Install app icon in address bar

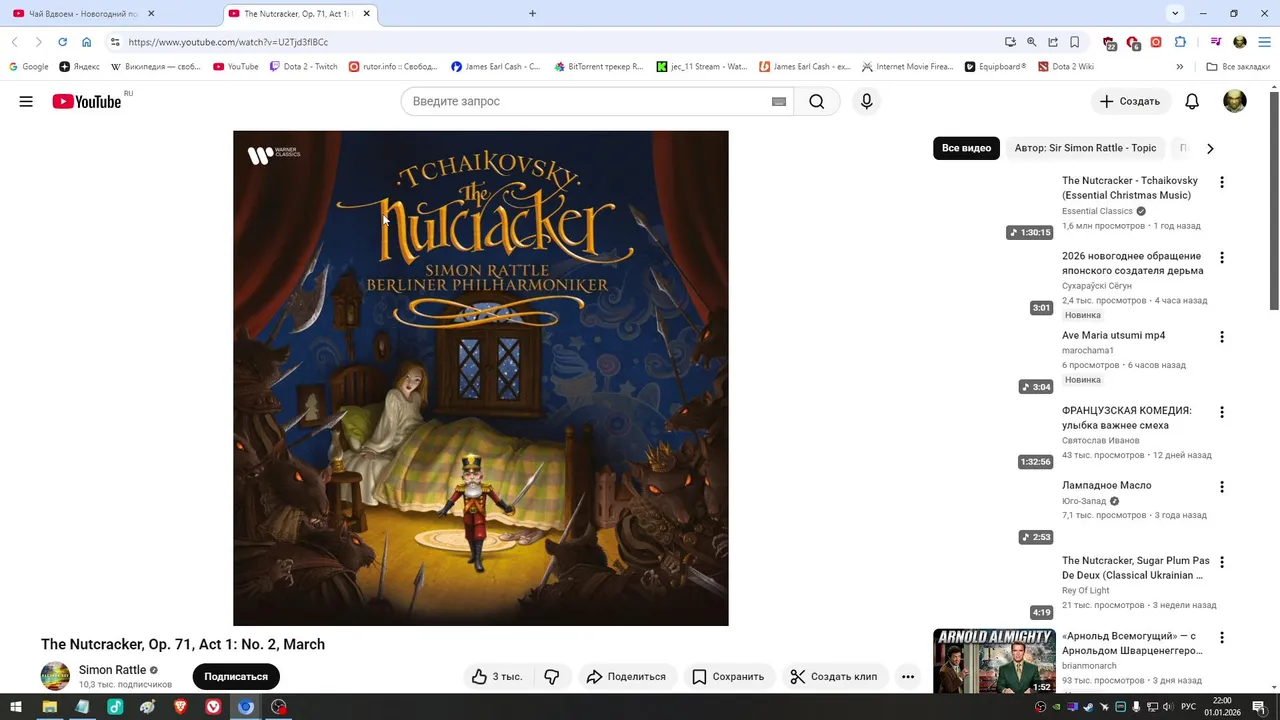(1010, 42)
